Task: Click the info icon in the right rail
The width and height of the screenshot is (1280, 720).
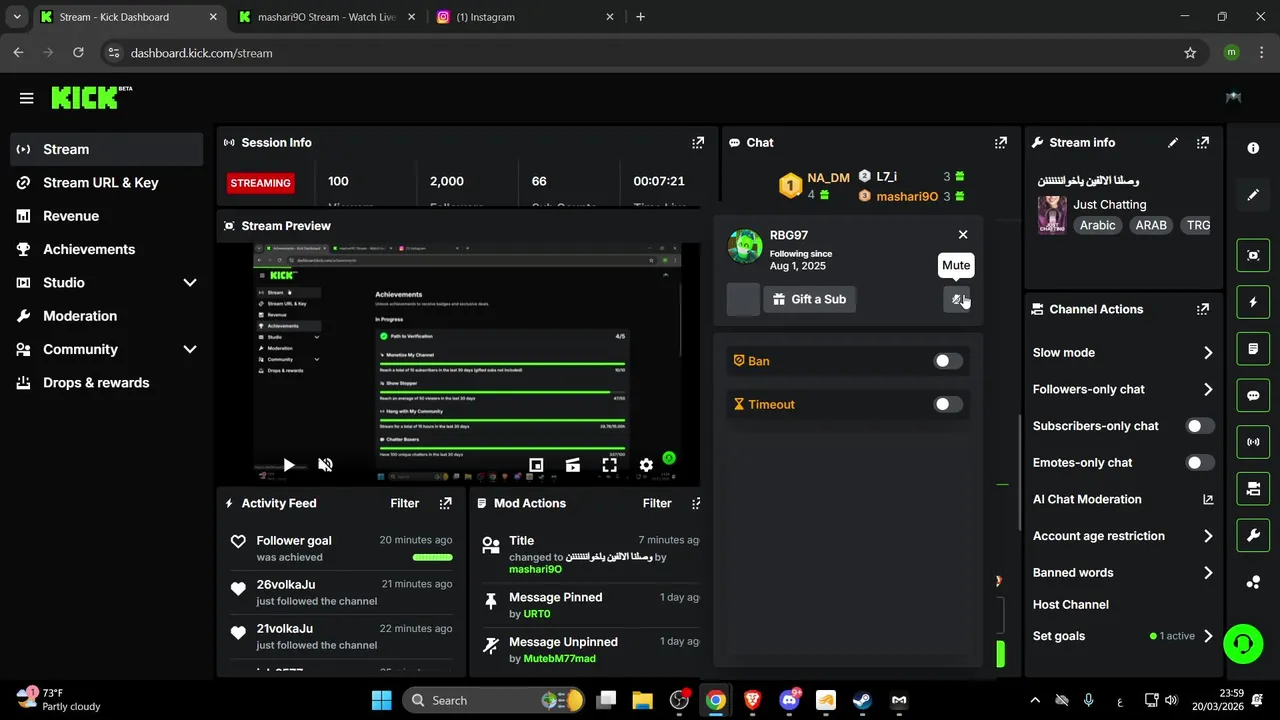Action: point(1253,148)
